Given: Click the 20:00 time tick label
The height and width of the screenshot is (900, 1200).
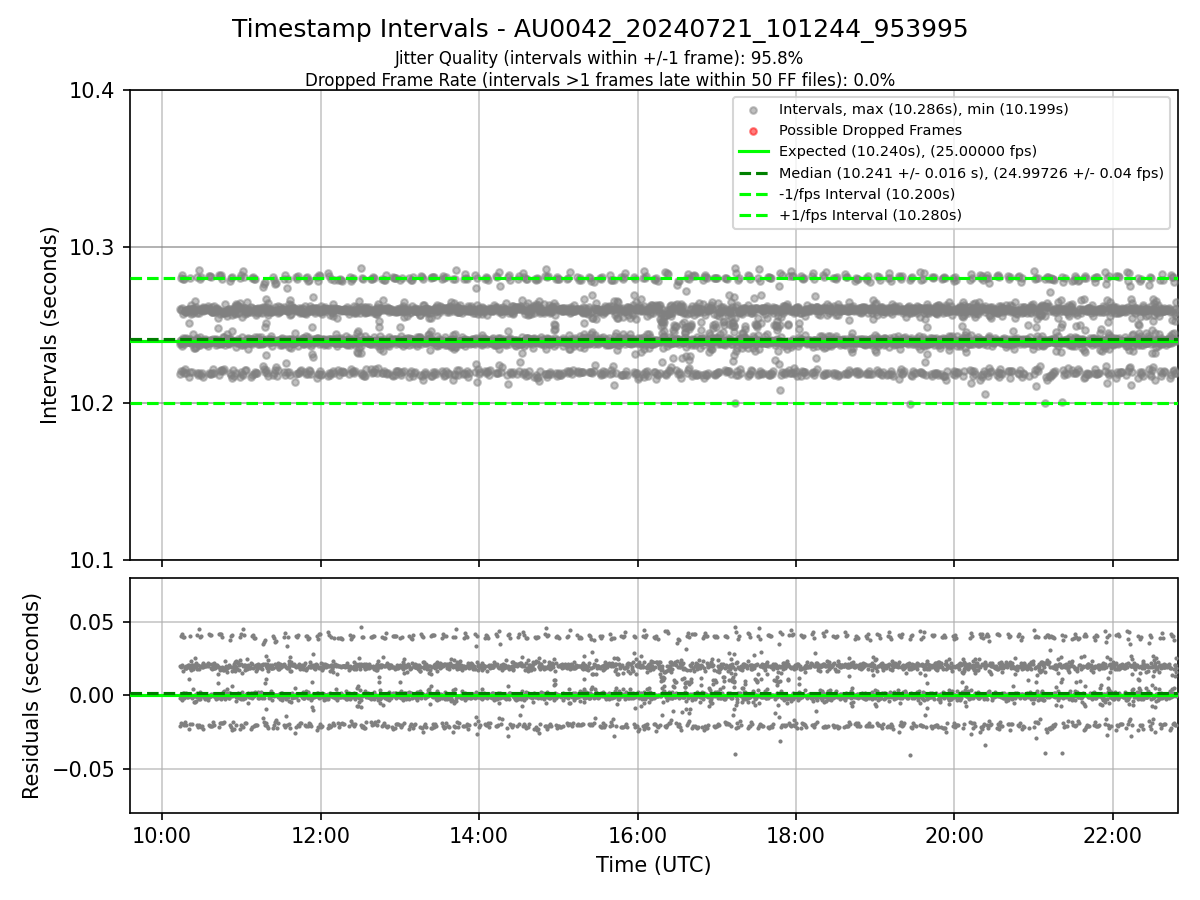Looking at the screenshot, I should [954, 835].
